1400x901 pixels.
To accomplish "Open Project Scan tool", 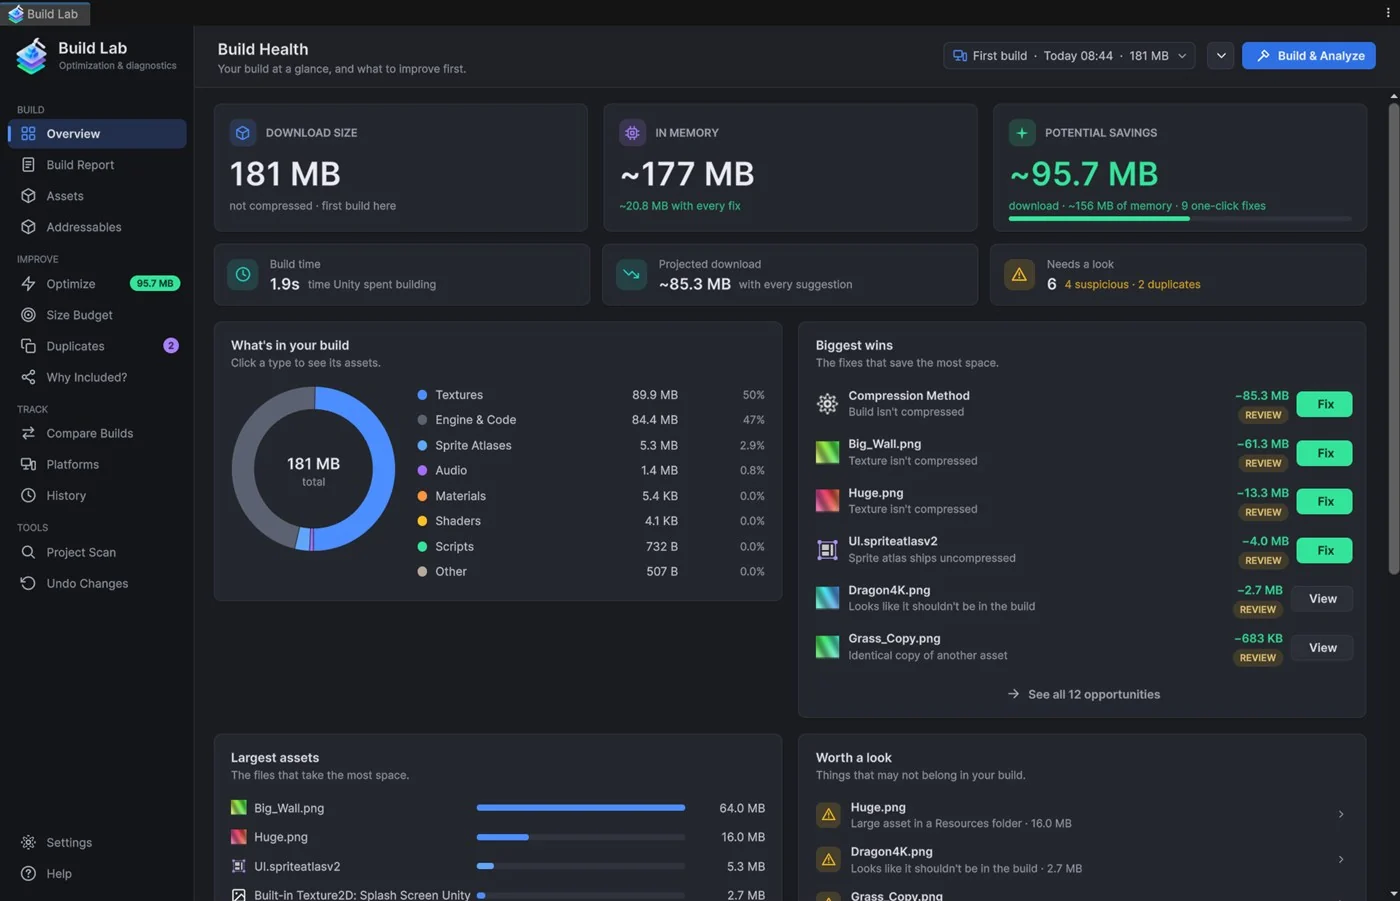I will click(x=97, y=552).
